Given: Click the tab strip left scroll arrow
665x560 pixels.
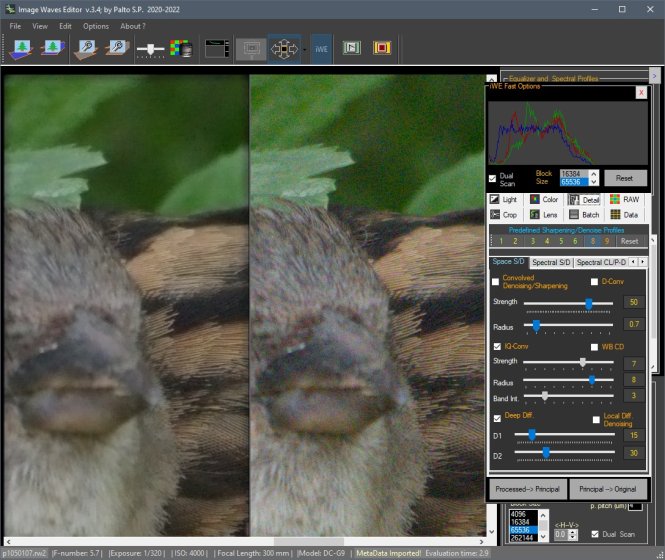Looking at the screenshot, I should pyautogui.click(x=633, y=262).
